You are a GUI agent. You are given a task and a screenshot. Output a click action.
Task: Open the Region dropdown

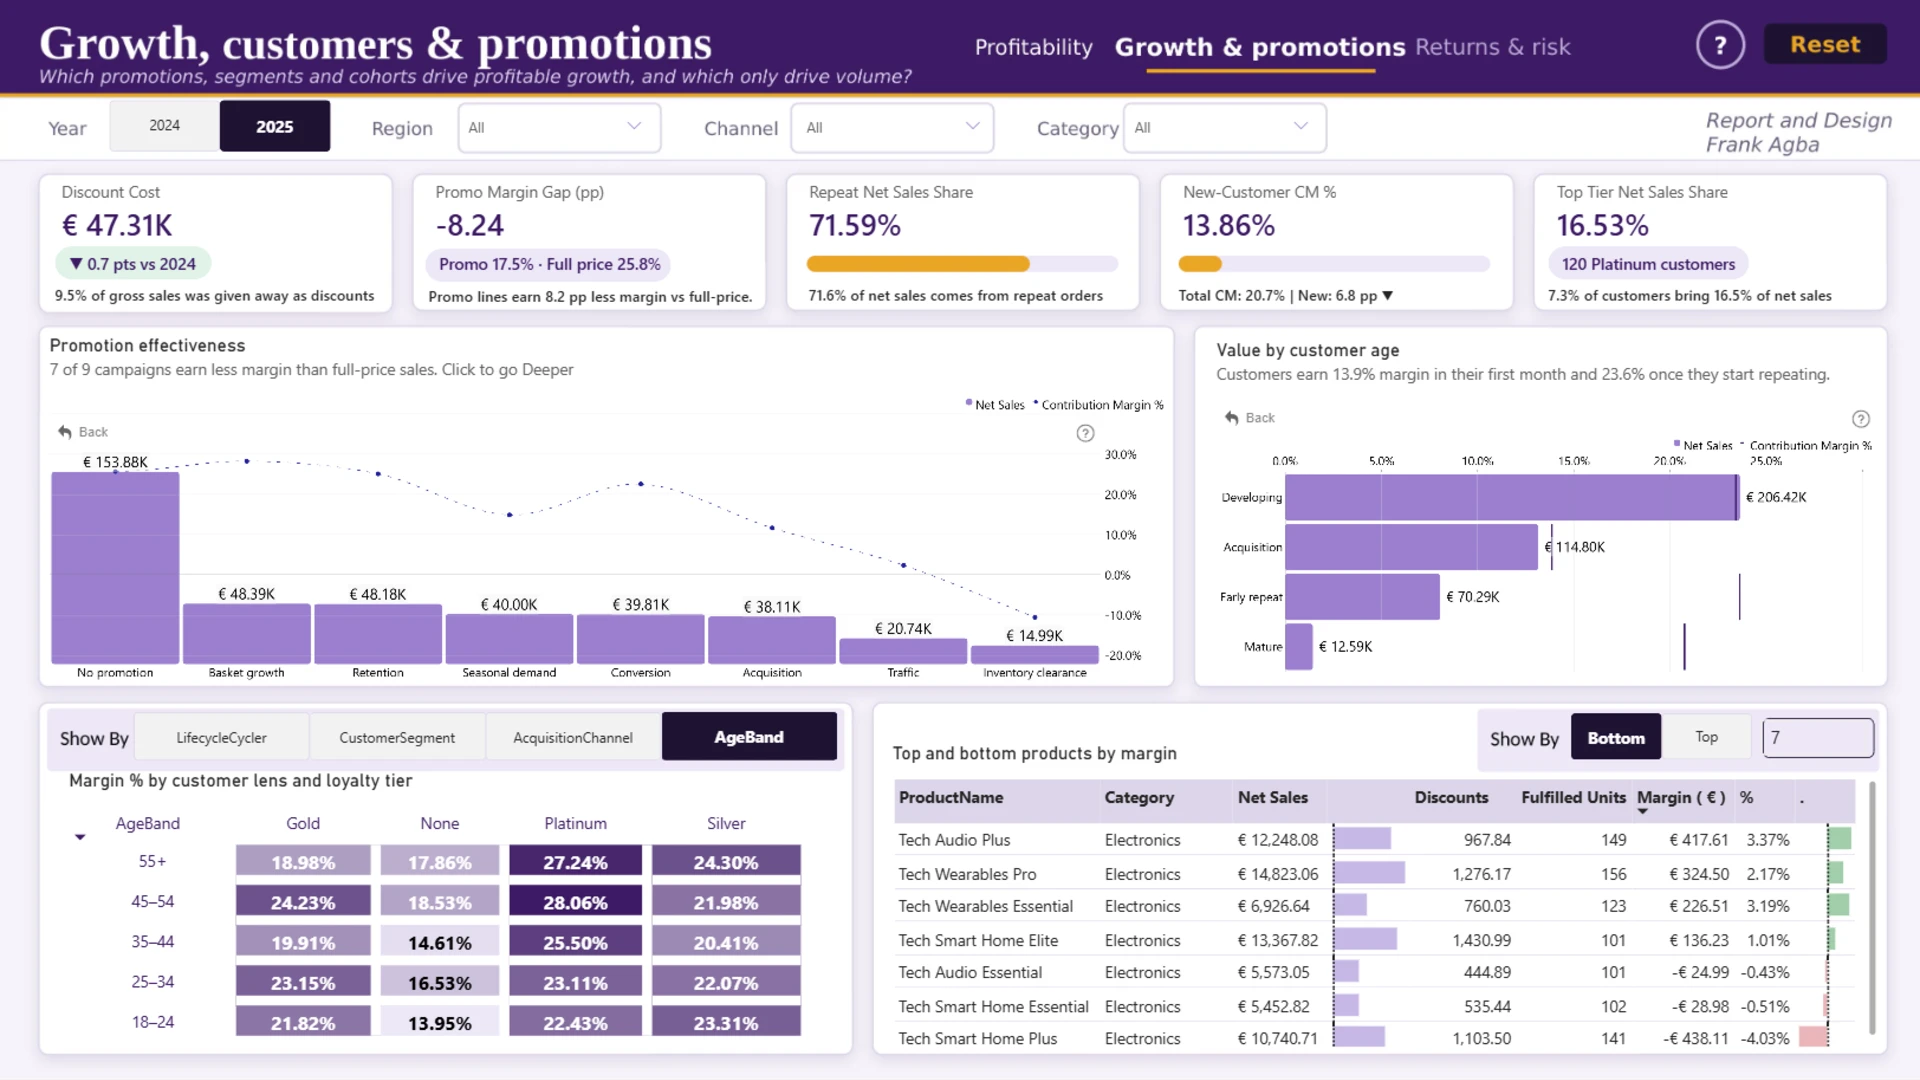(x=559, y=128)
